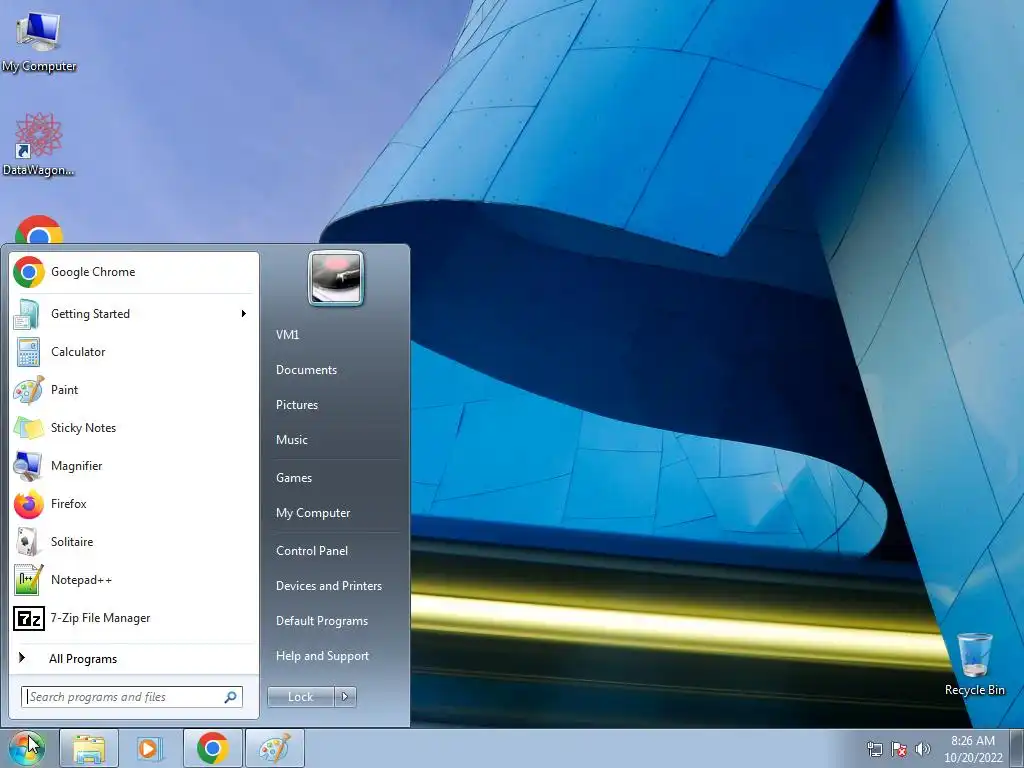
Task: Click the Chrome icon on the taskbar
Action: pyautogui.click(x=212, y=748)
